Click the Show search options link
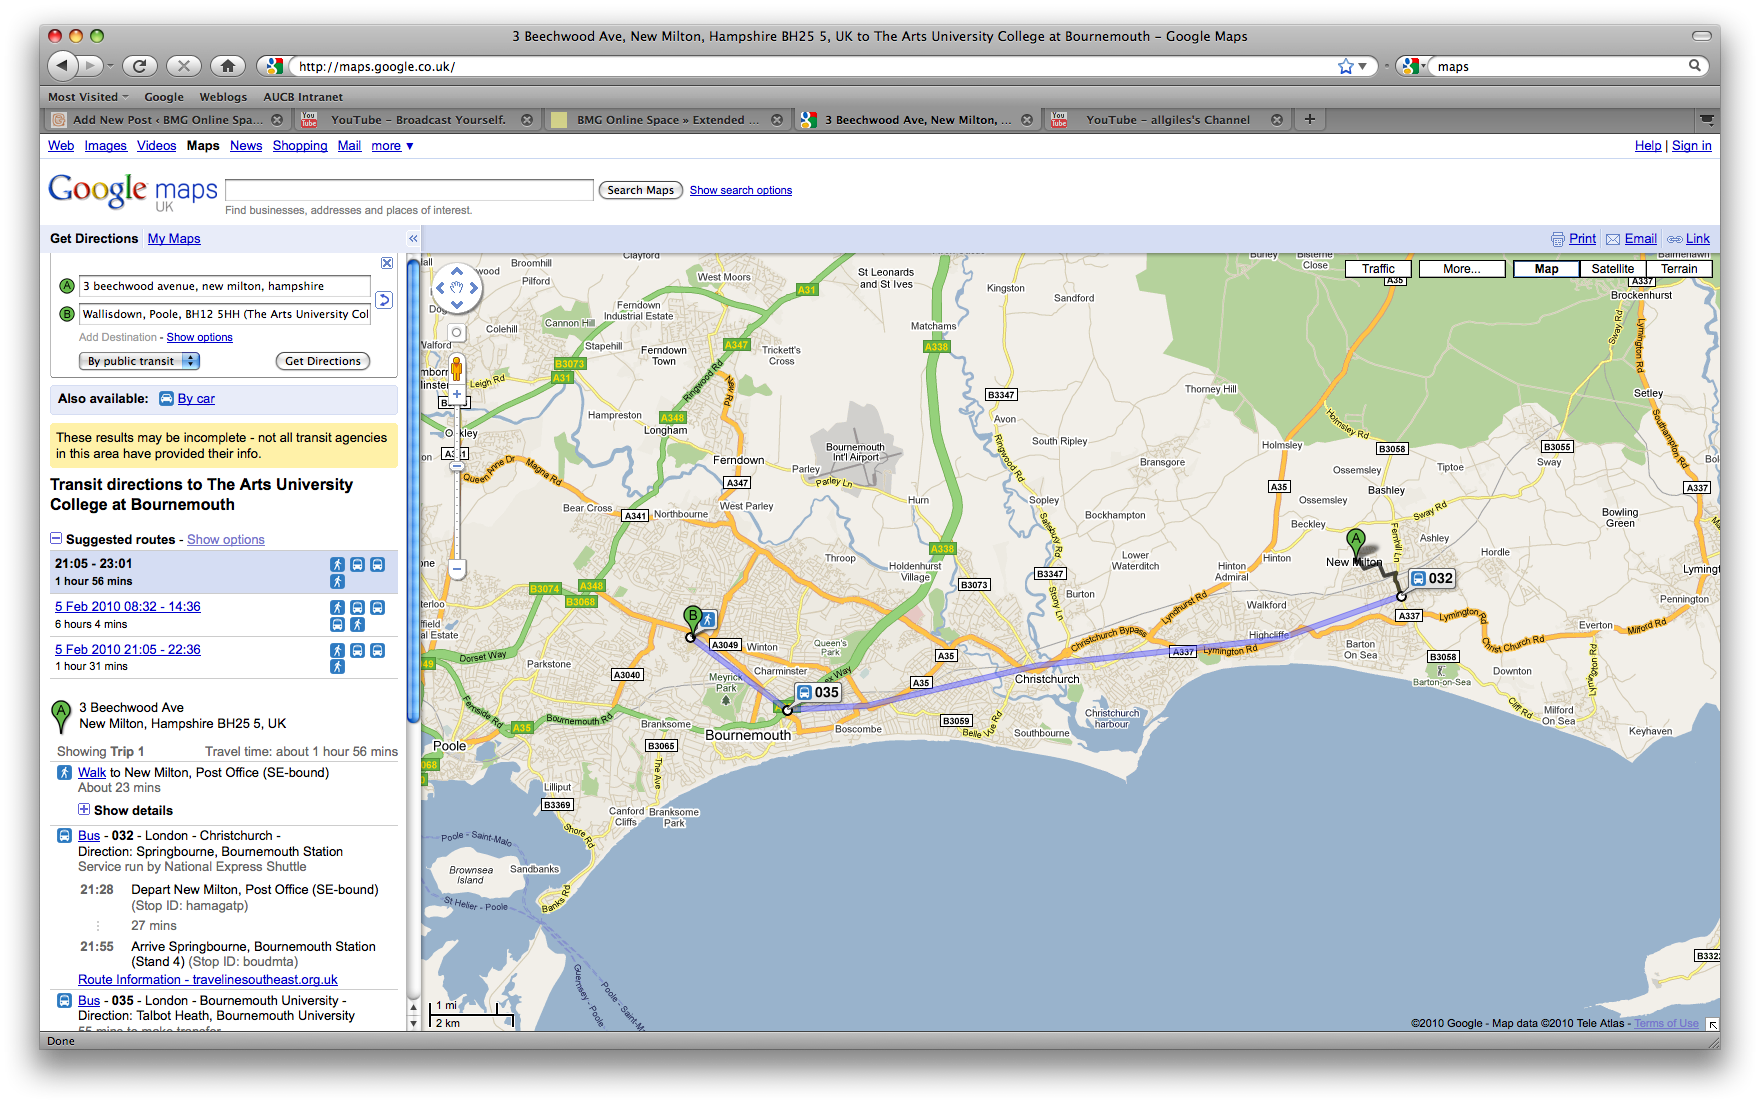The width and height of the screenshot is (1760, 1104). (741, 190)
